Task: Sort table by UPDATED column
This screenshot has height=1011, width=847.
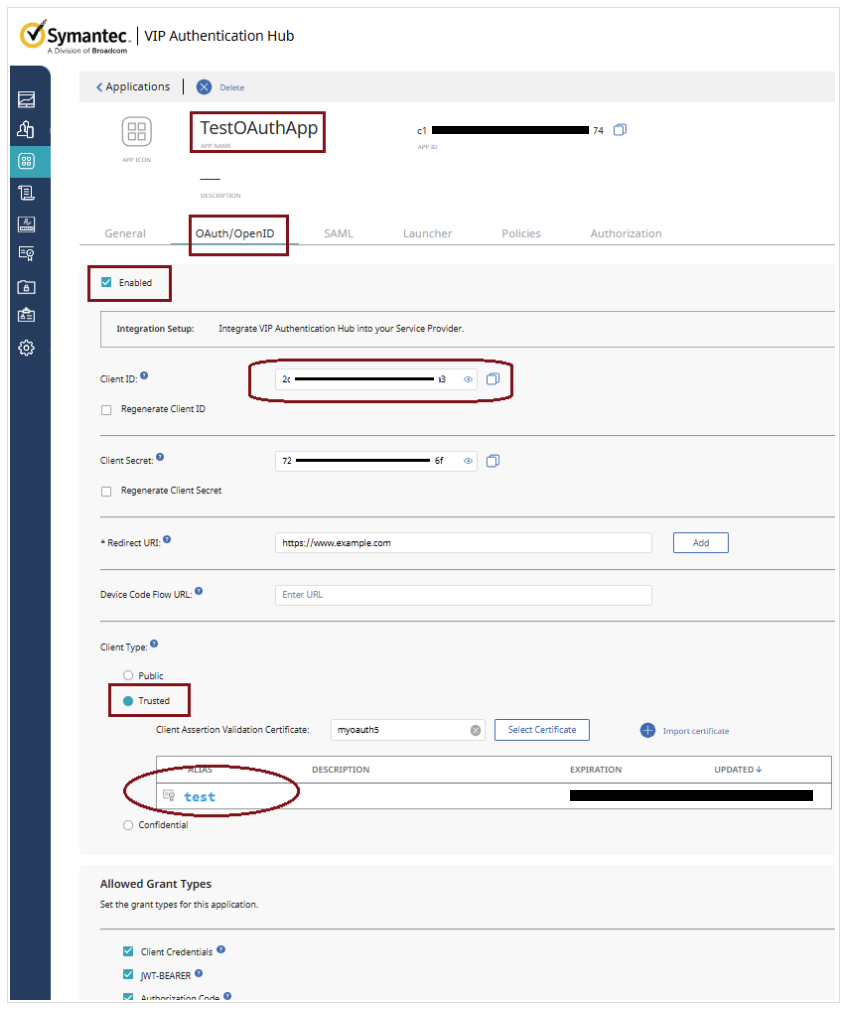Action: pos(737,769)
